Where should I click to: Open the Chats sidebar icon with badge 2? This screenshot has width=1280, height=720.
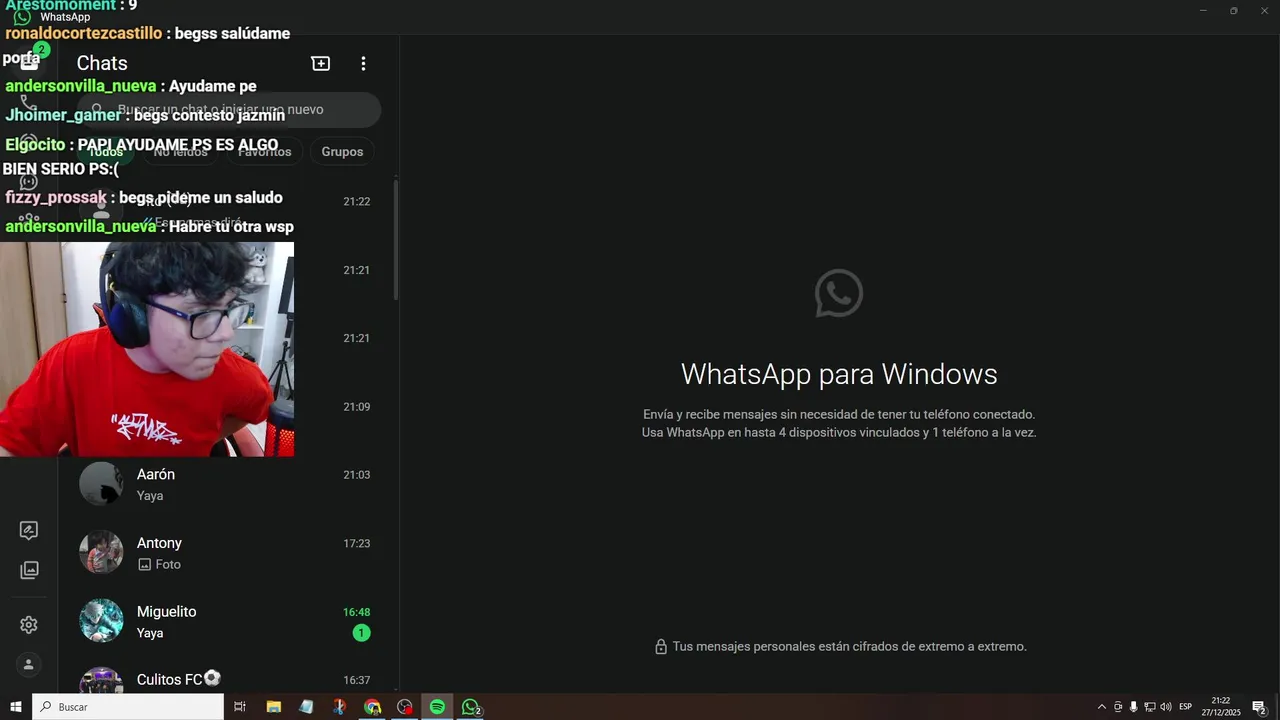[x=29, y=60]
